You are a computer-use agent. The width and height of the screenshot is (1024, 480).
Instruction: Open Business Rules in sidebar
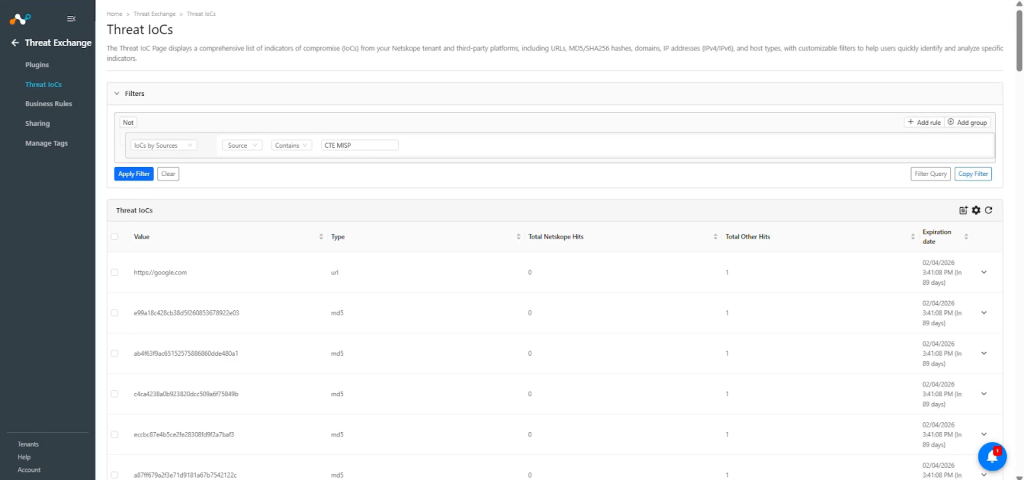coord(48,104)
